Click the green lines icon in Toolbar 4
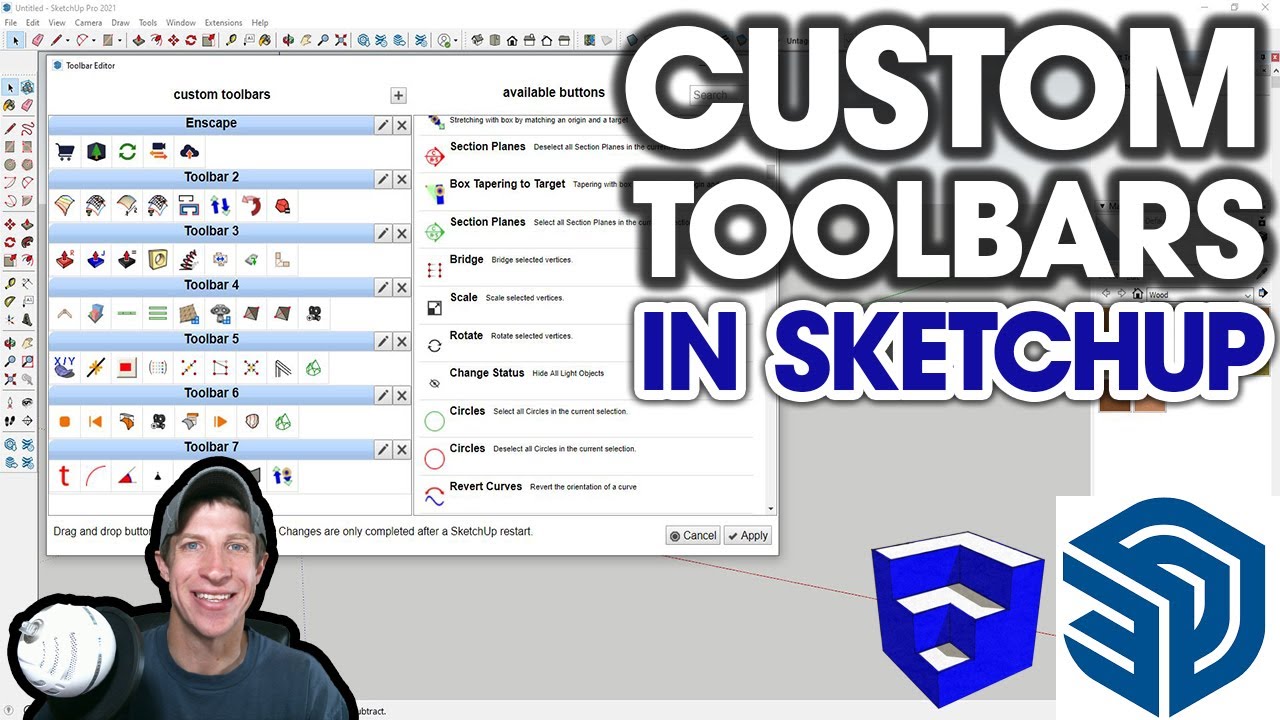 point(158,314)
